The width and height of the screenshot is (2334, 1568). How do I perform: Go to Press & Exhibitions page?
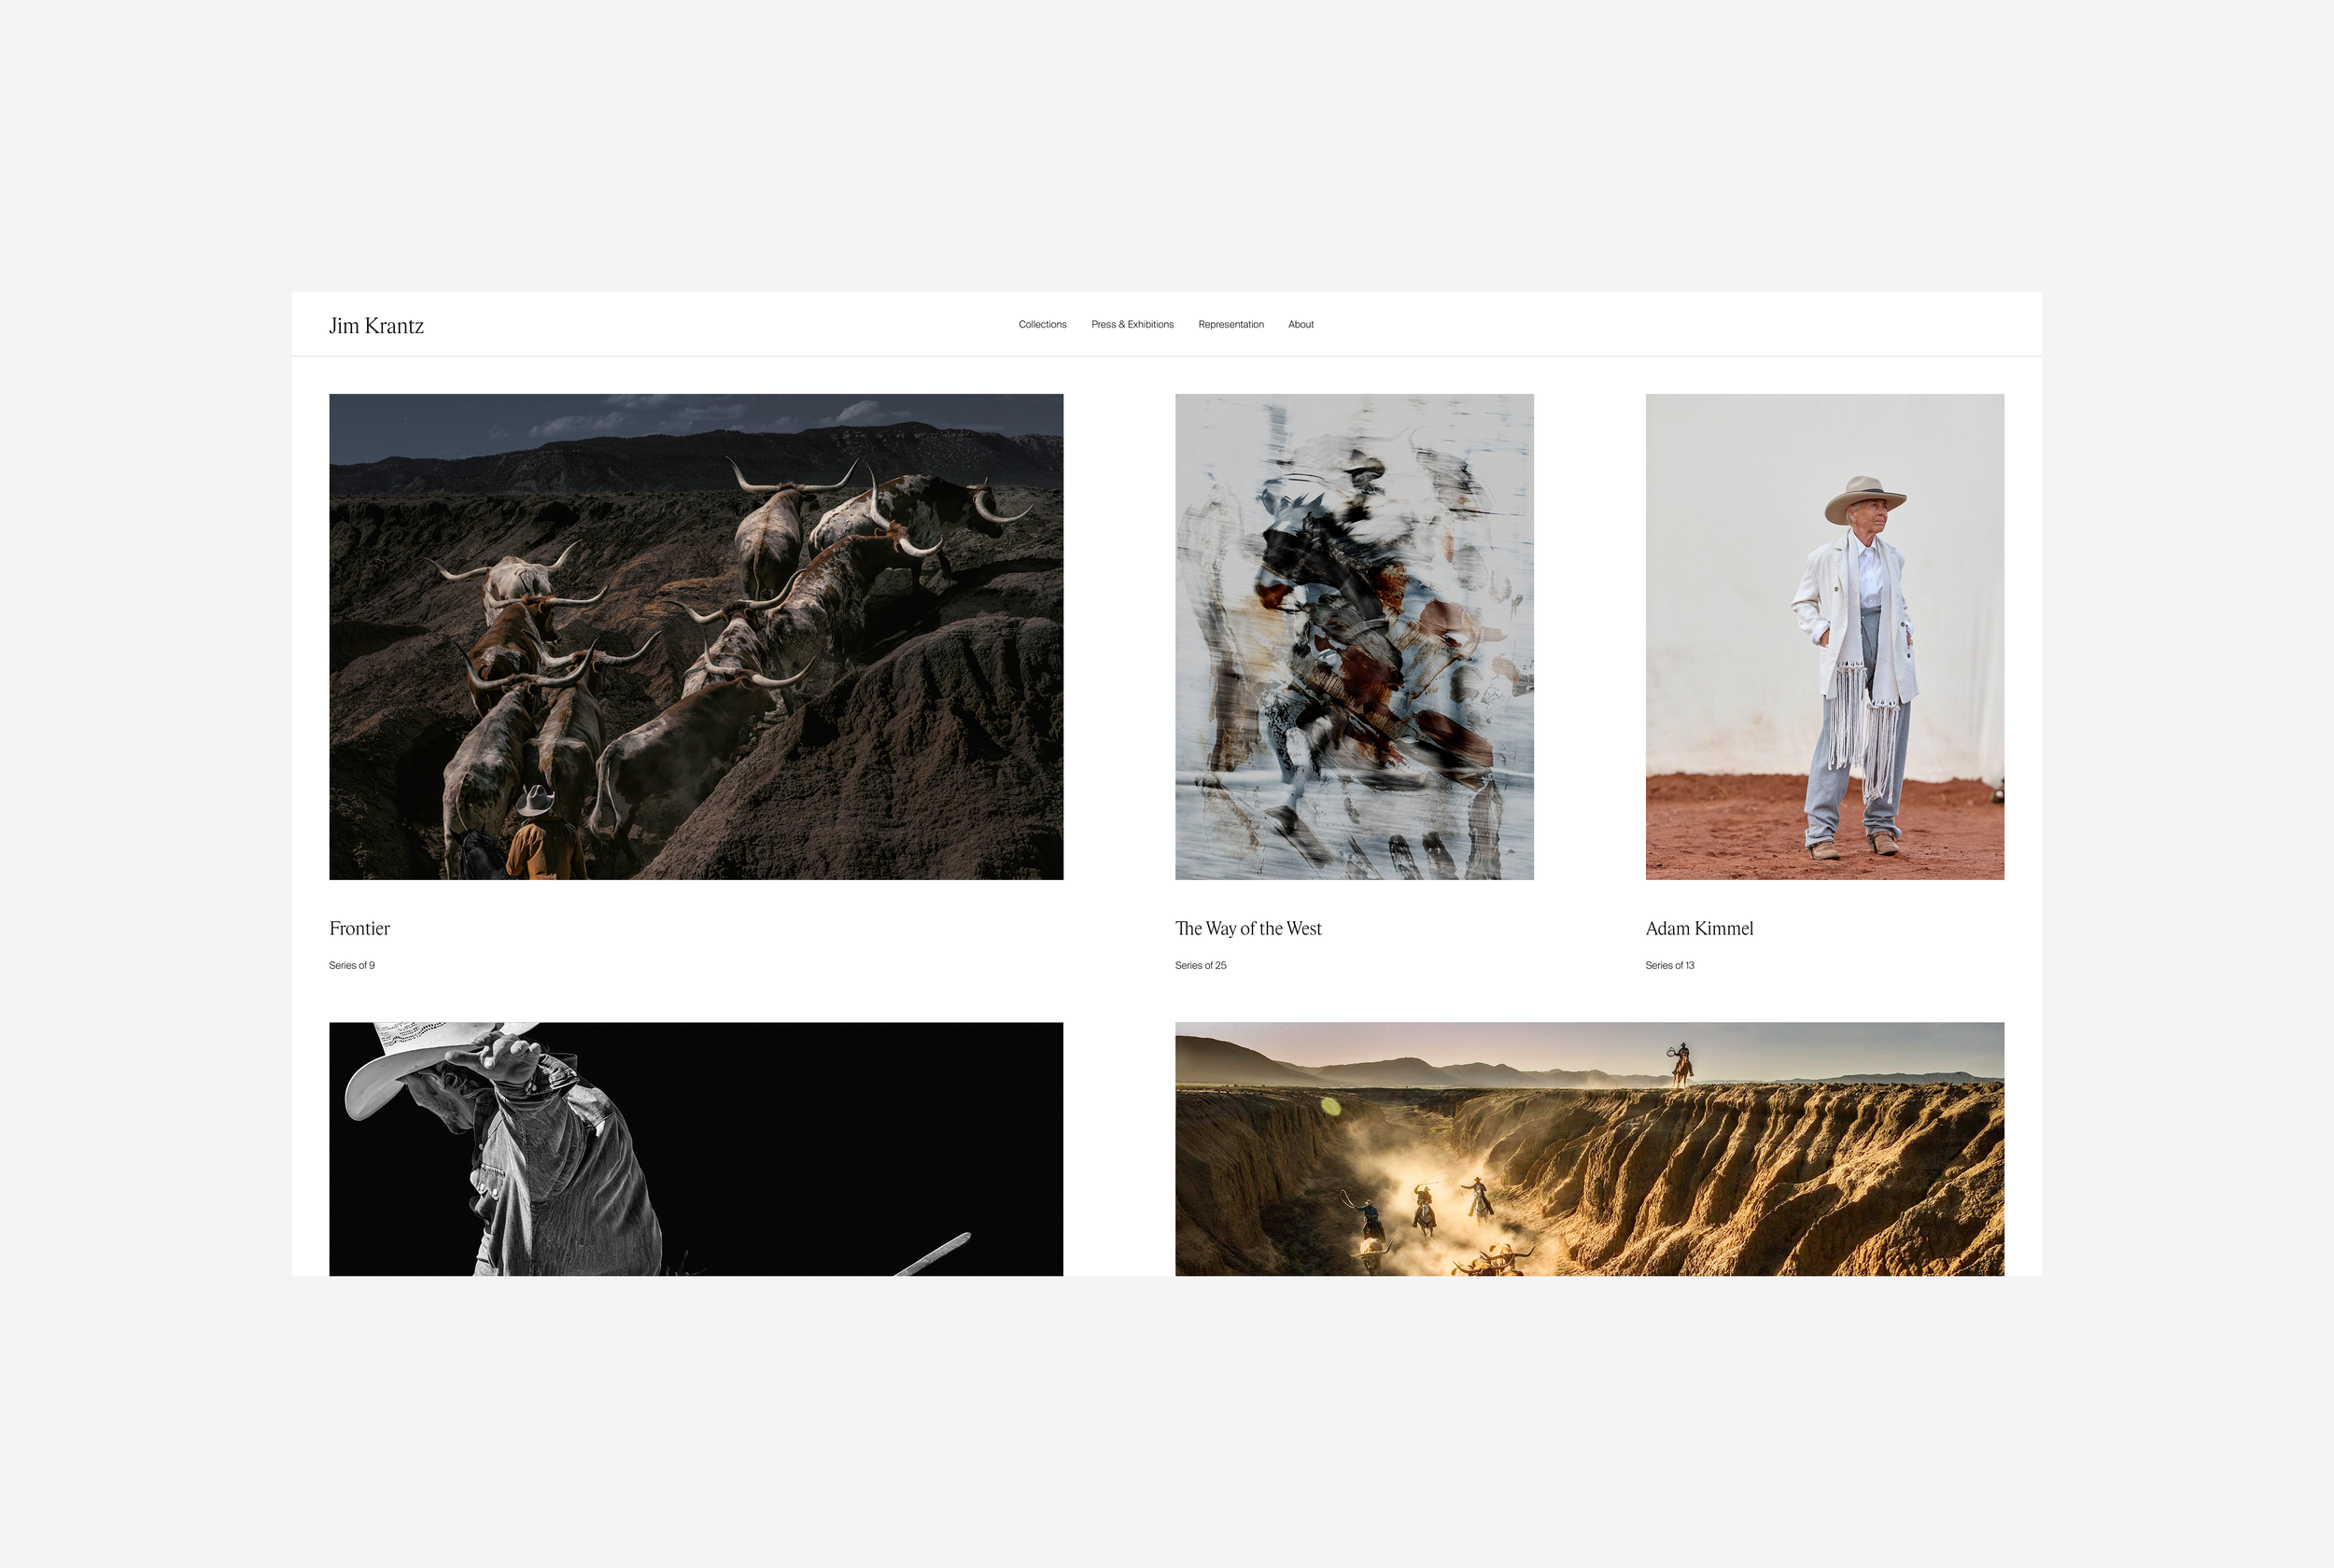pos(1132,324)
